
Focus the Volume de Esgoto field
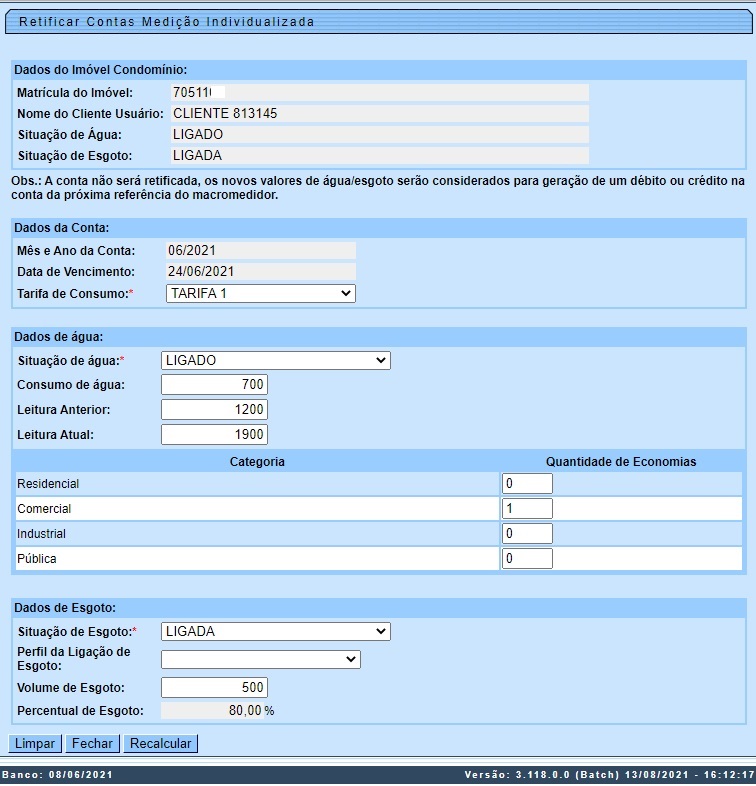(215, 687)
